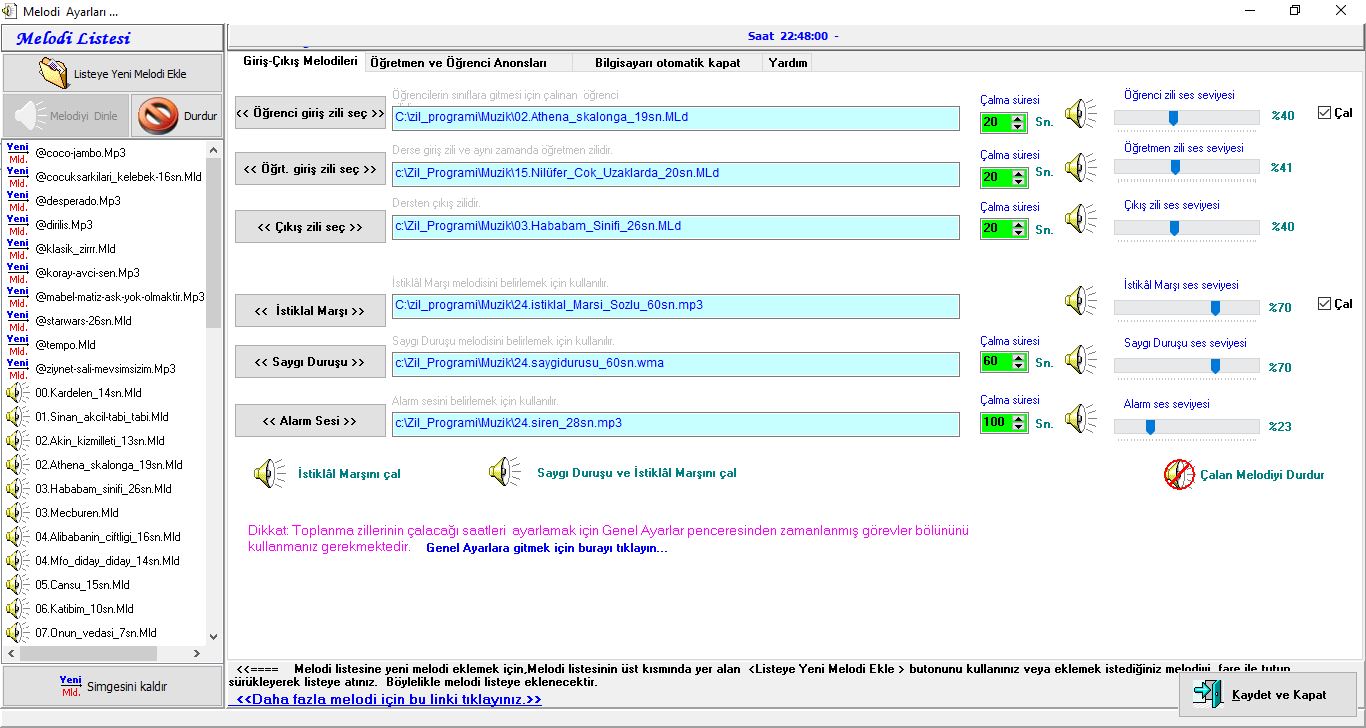Click Yeni Mld icon next to @desperado.Mp3
Screen dimensions: 1366x728
17,201
